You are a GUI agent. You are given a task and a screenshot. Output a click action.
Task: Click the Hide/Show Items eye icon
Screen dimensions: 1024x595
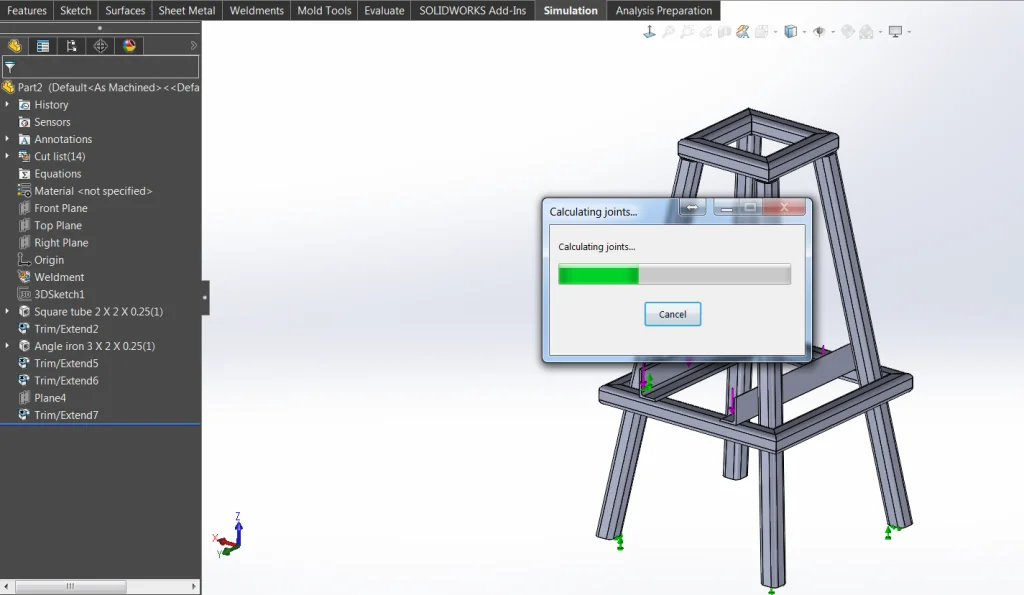[x=819, y=32]
